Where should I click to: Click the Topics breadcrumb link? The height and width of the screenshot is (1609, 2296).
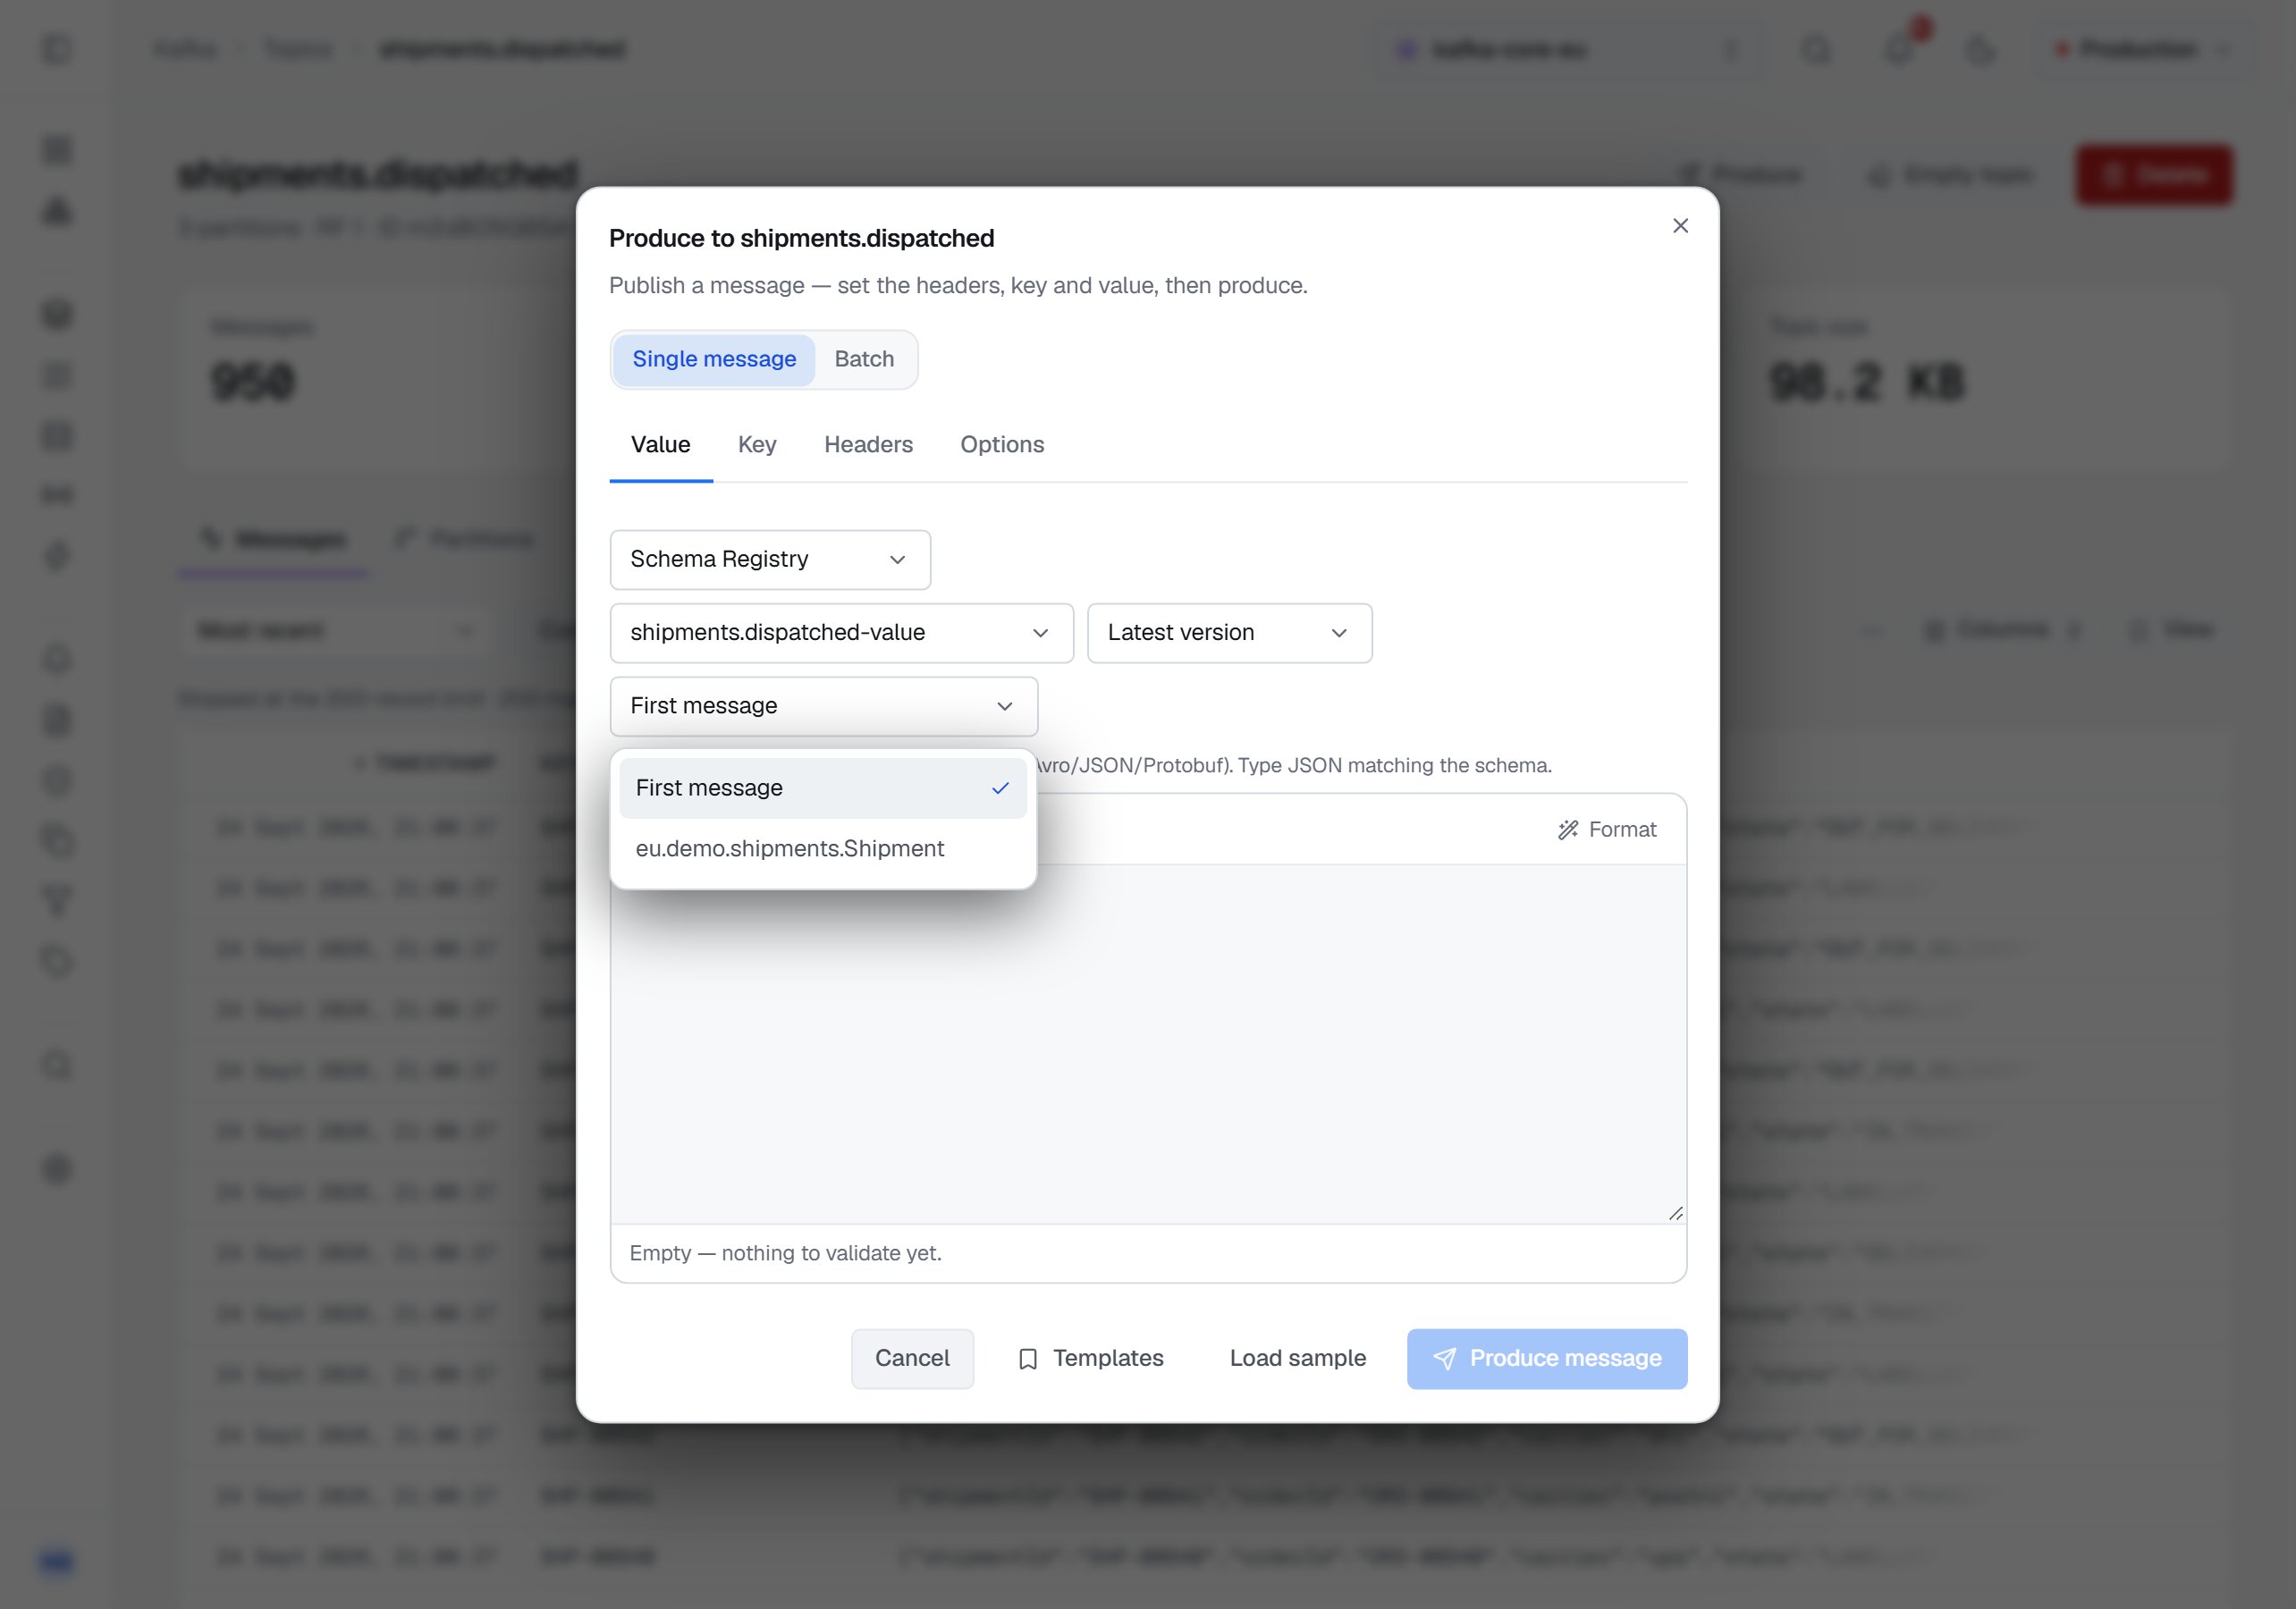point(298,49)
